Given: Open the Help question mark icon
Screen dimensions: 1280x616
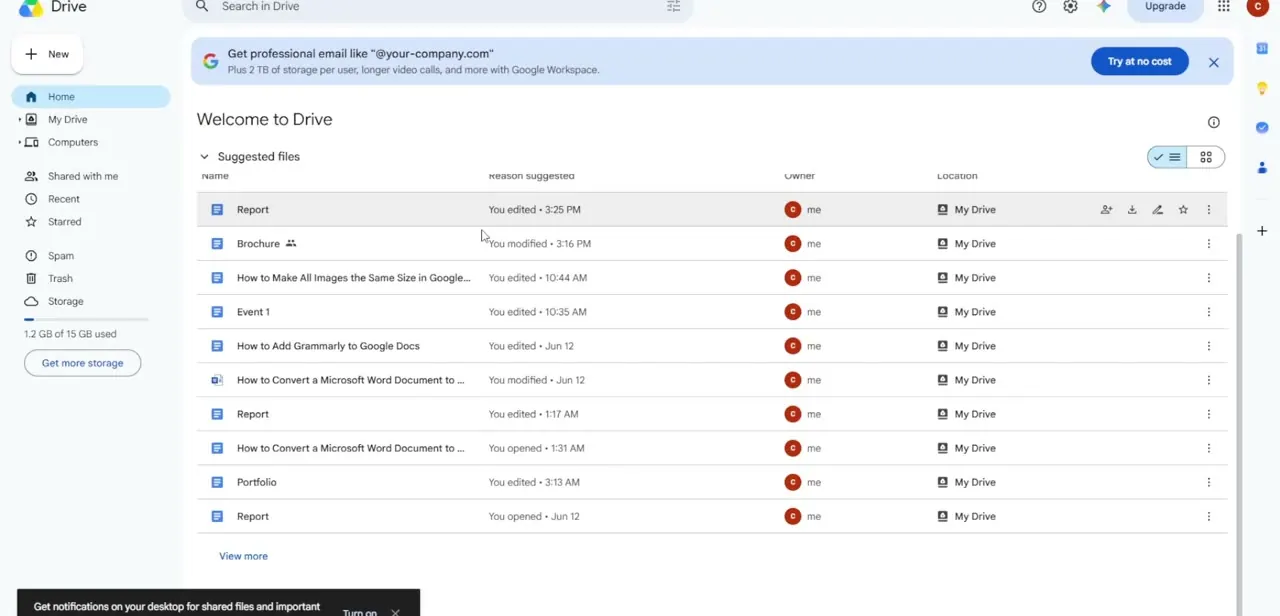Looking at the screenshot, I should [x=1039, y=6].
